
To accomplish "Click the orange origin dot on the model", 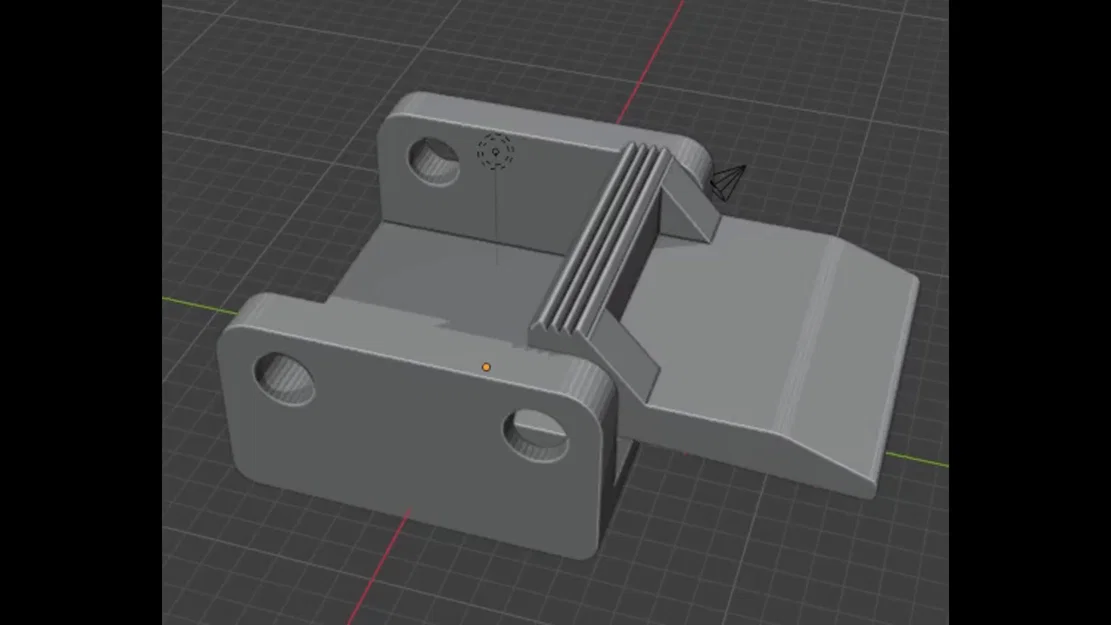I will (486, 367).
